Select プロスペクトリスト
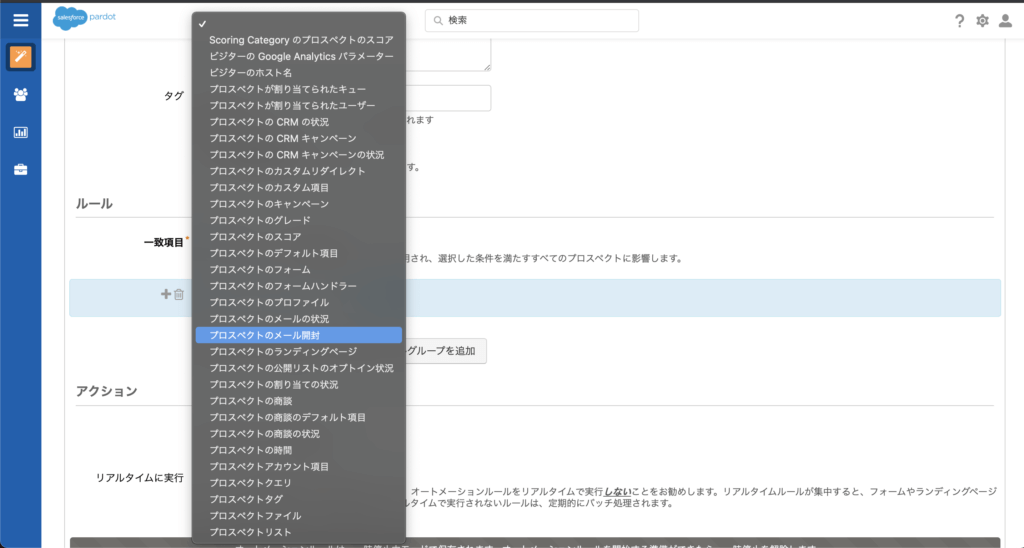 pyautogui.click(x=298, y=532)
